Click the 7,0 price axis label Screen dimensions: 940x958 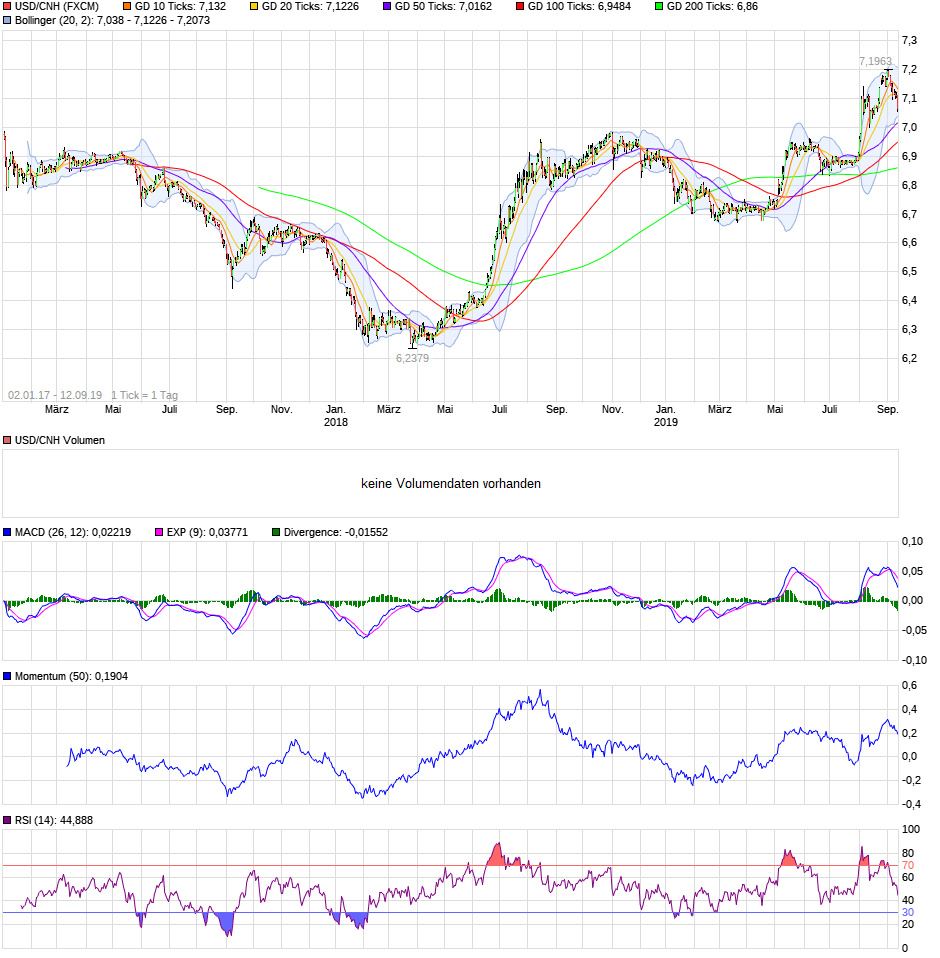tap(909, 128)
